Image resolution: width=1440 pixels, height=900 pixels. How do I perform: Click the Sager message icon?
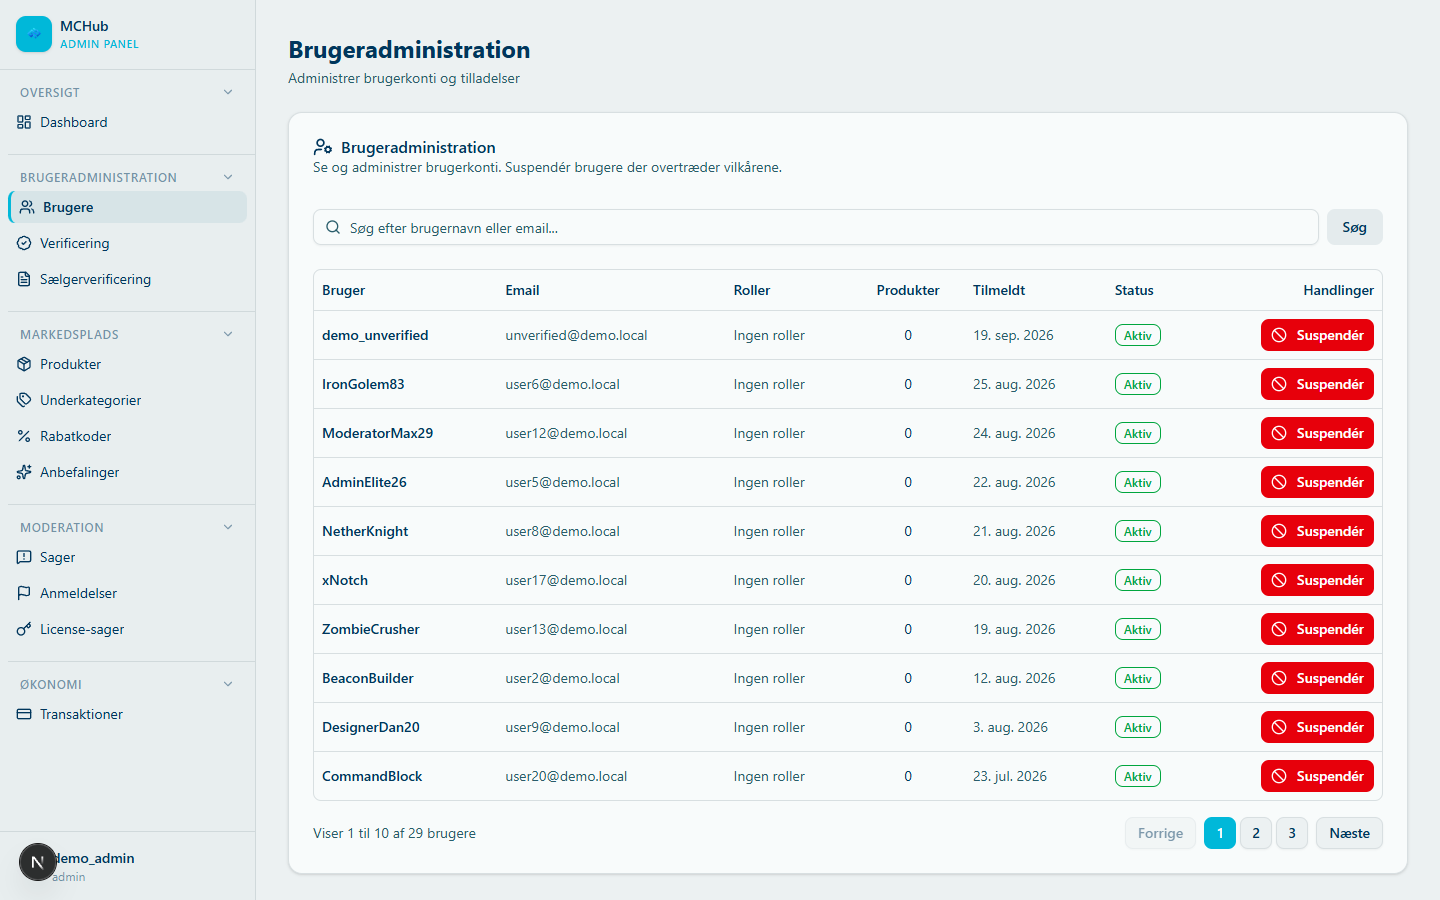coord(24,557)
